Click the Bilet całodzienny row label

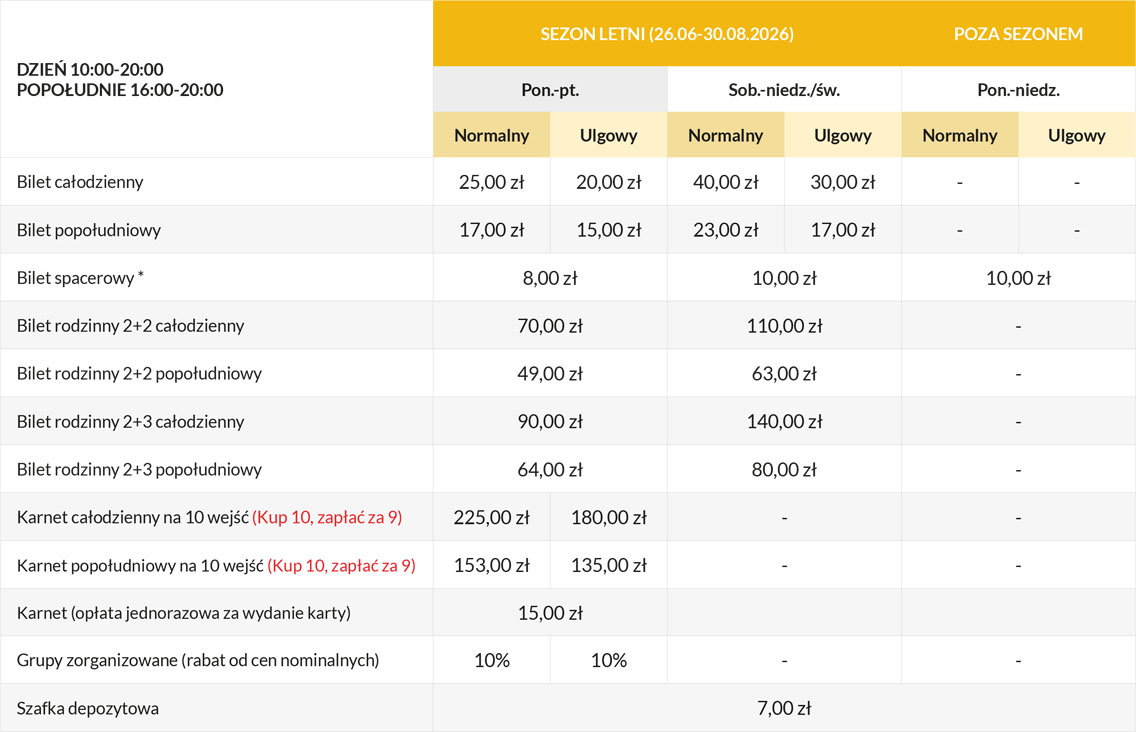pos(80,182)
